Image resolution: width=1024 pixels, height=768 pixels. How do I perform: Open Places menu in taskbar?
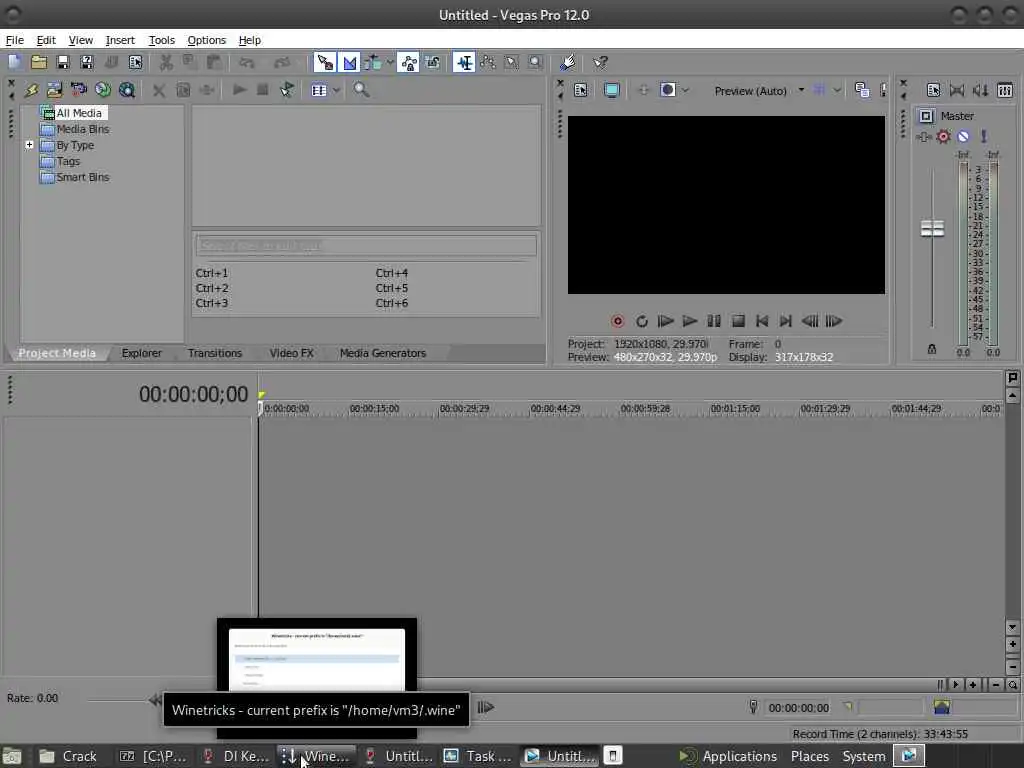pos(810,756)
